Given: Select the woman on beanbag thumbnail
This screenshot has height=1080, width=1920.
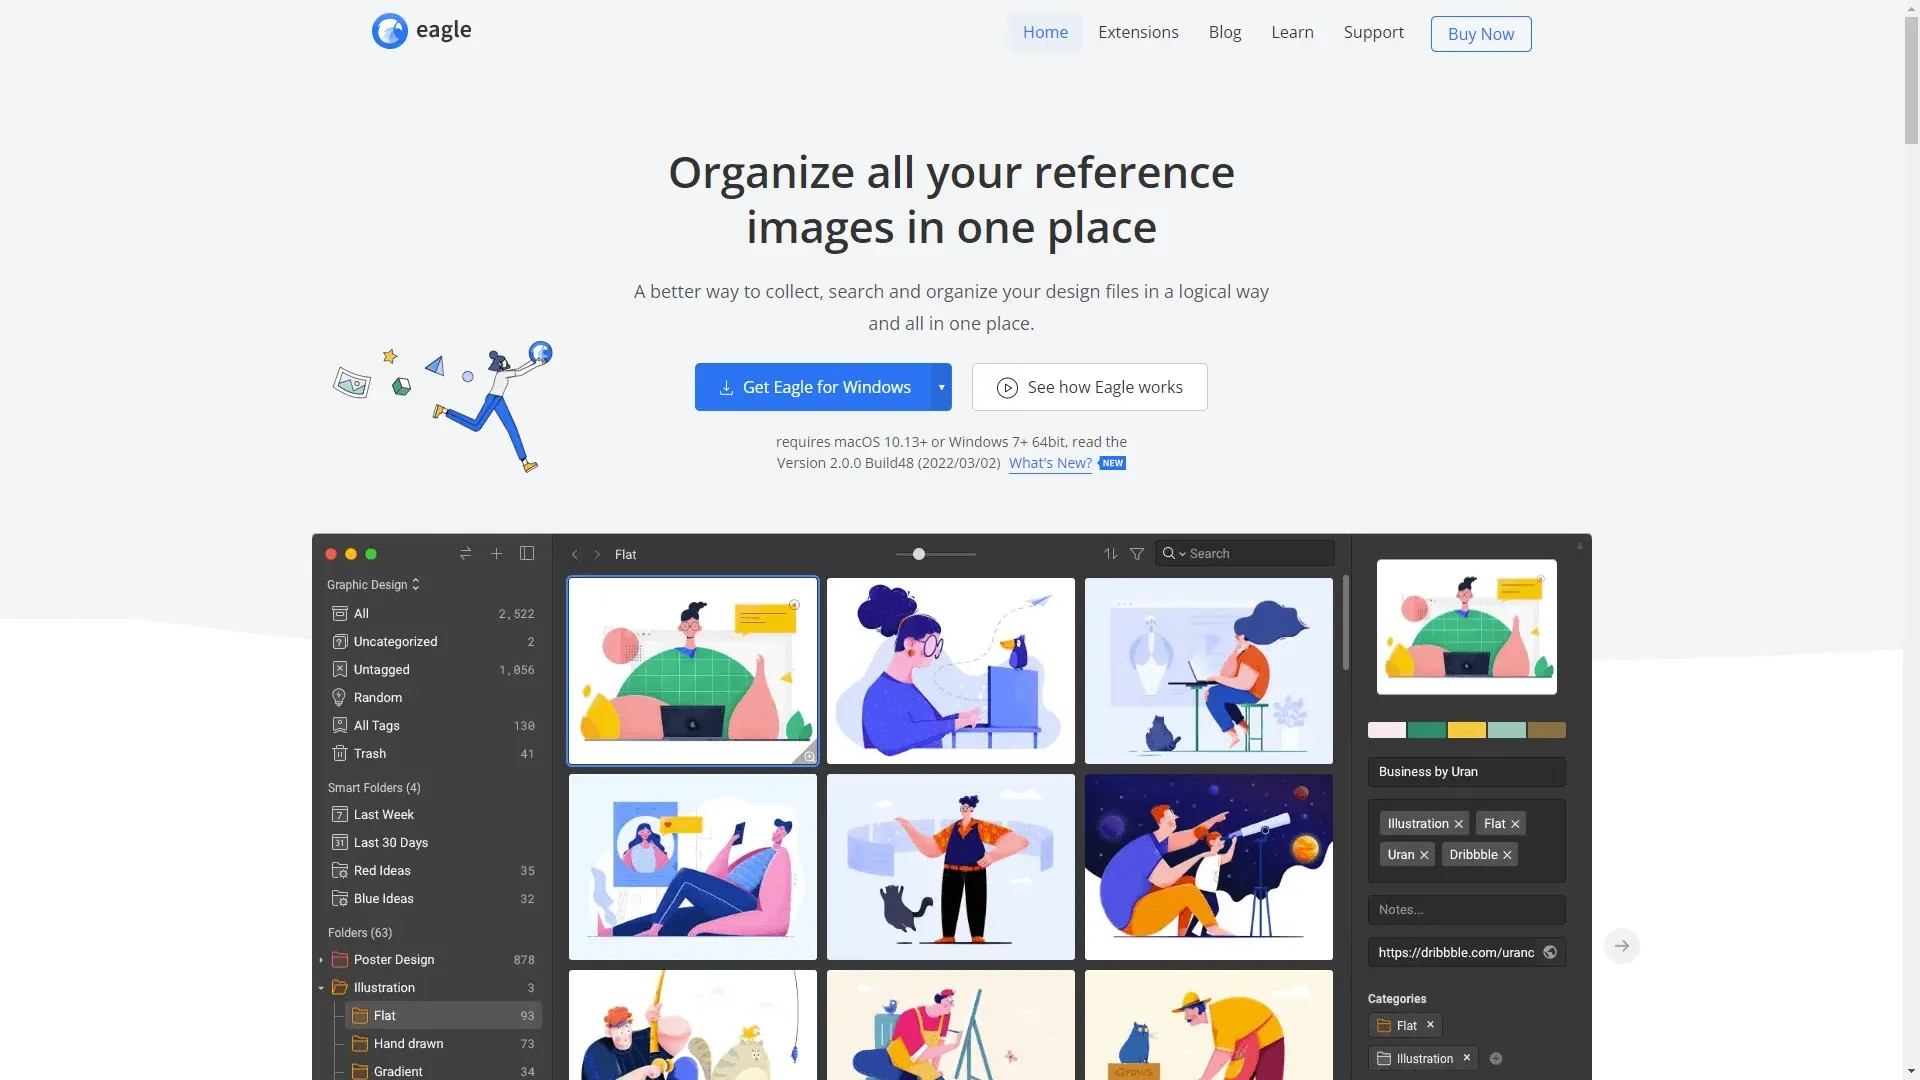Looking at the screenshot, I should coord(693,867).
